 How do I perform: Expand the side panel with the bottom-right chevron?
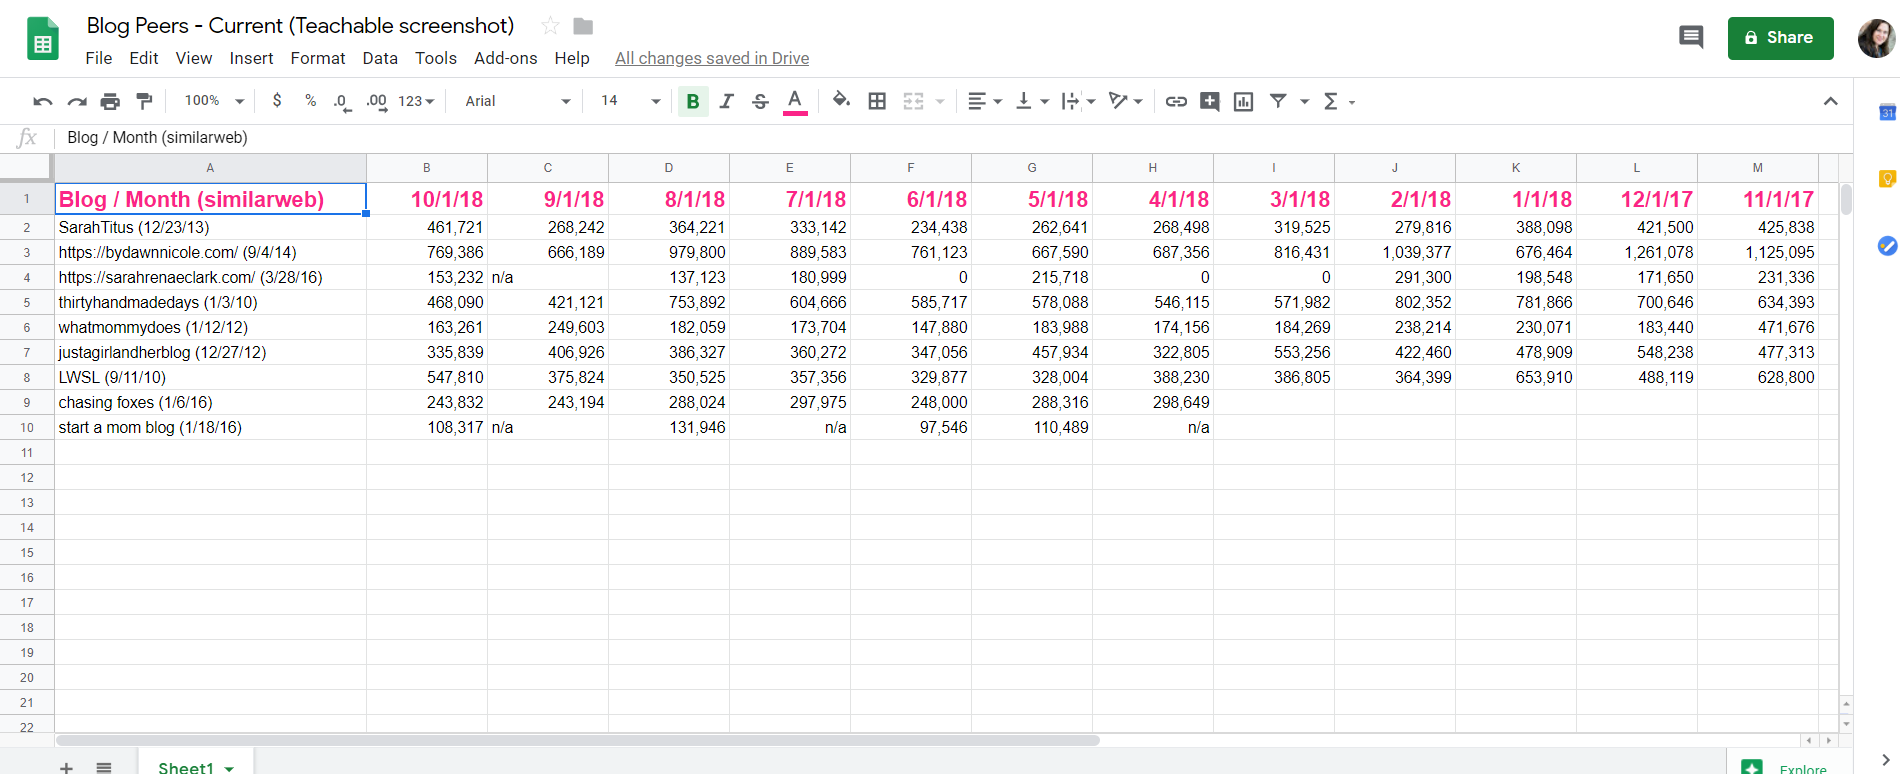point(1885,760)
